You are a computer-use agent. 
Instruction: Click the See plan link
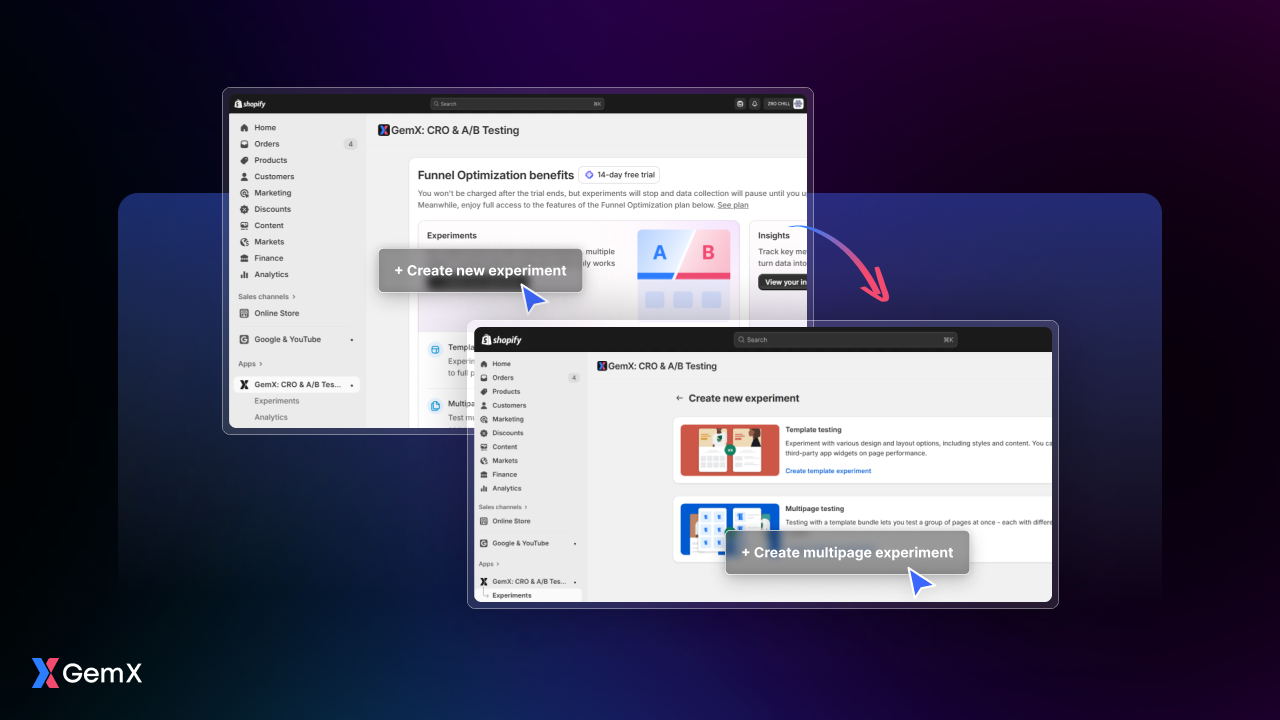[x=732, y=205]
